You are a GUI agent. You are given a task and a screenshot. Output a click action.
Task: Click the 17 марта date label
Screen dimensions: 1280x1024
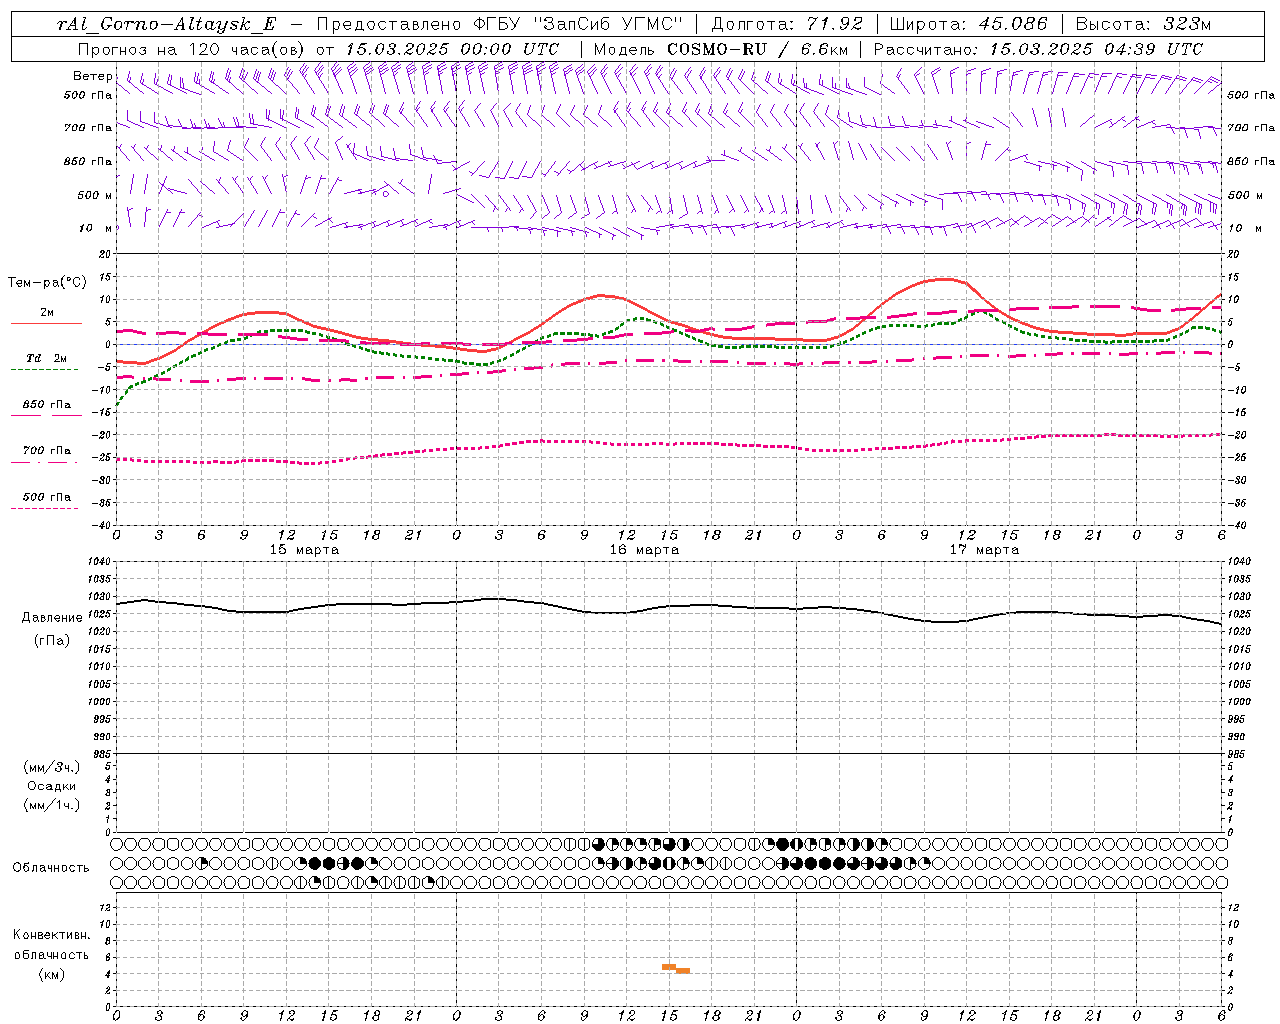[x=984, y=550]
